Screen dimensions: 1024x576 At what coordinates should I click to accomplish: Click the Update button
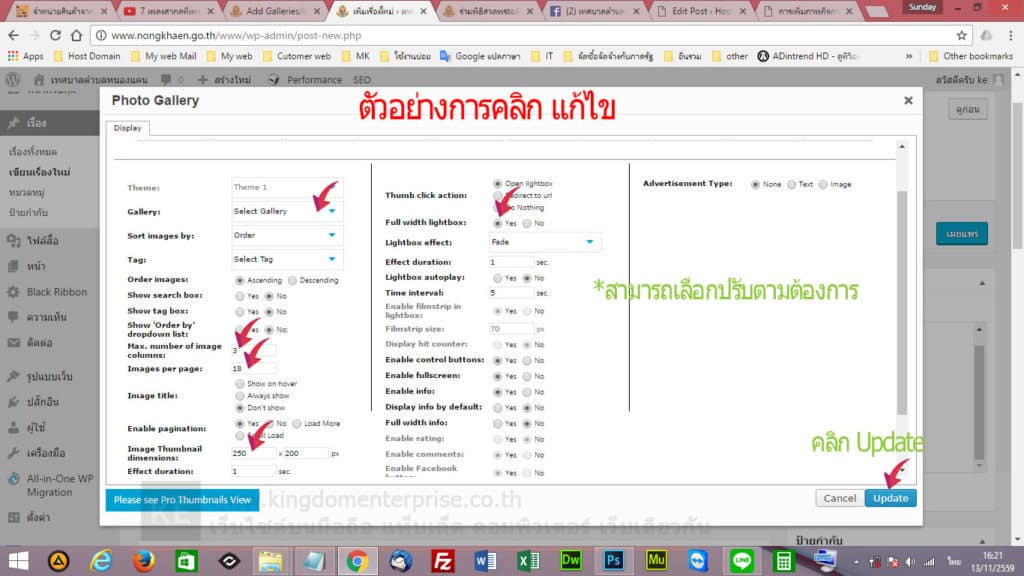tap(889, 498)
